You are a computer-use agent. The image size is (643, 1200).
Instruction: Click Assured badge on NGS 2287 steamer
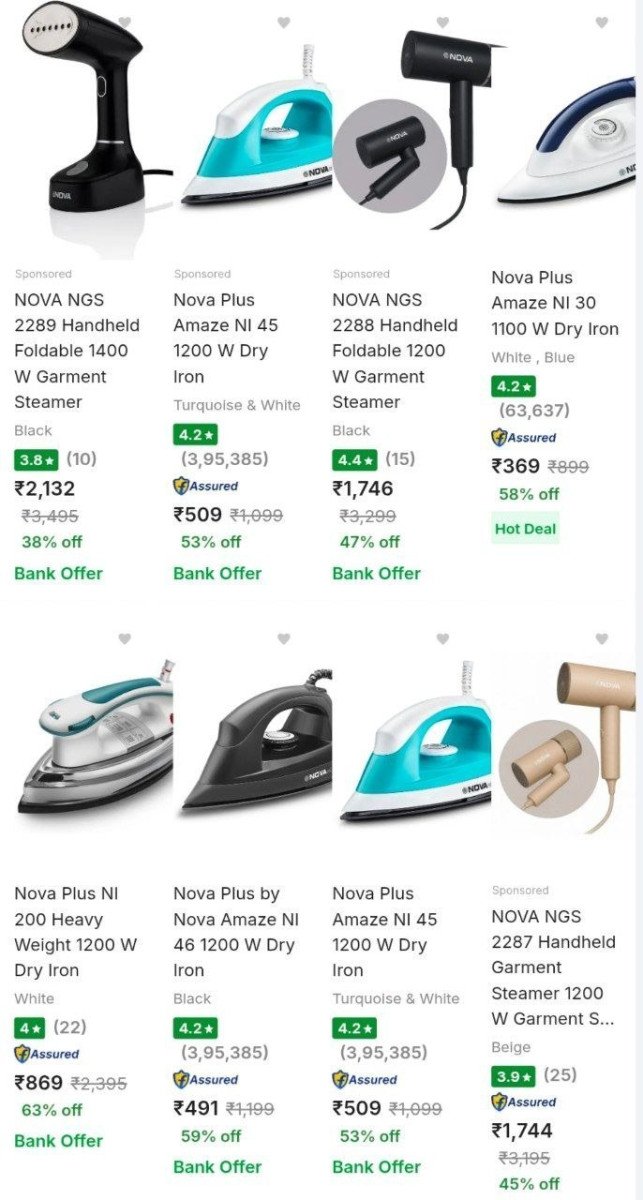[x=523, y=1102]
